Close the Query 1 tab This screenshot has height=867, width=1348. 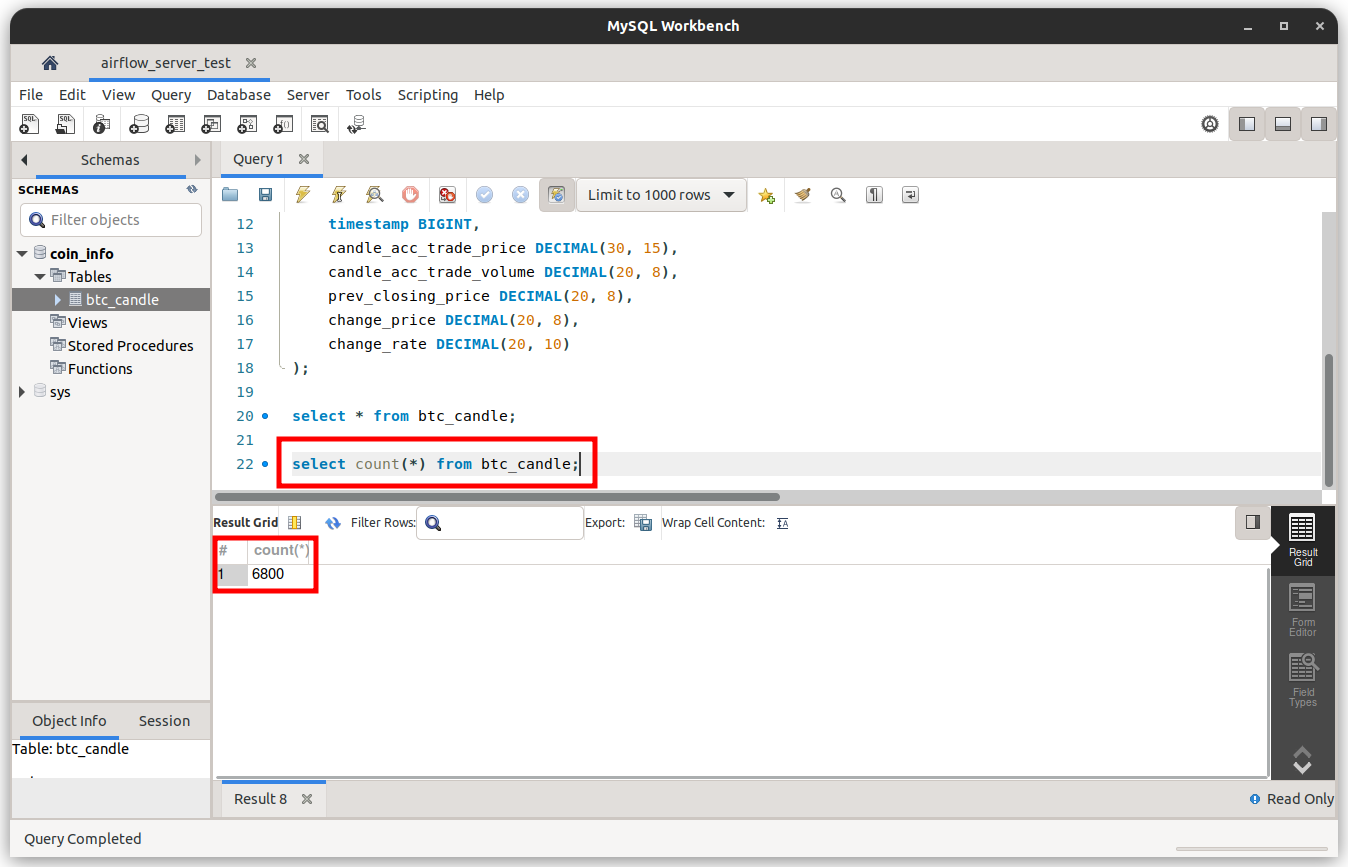[304, 159]
